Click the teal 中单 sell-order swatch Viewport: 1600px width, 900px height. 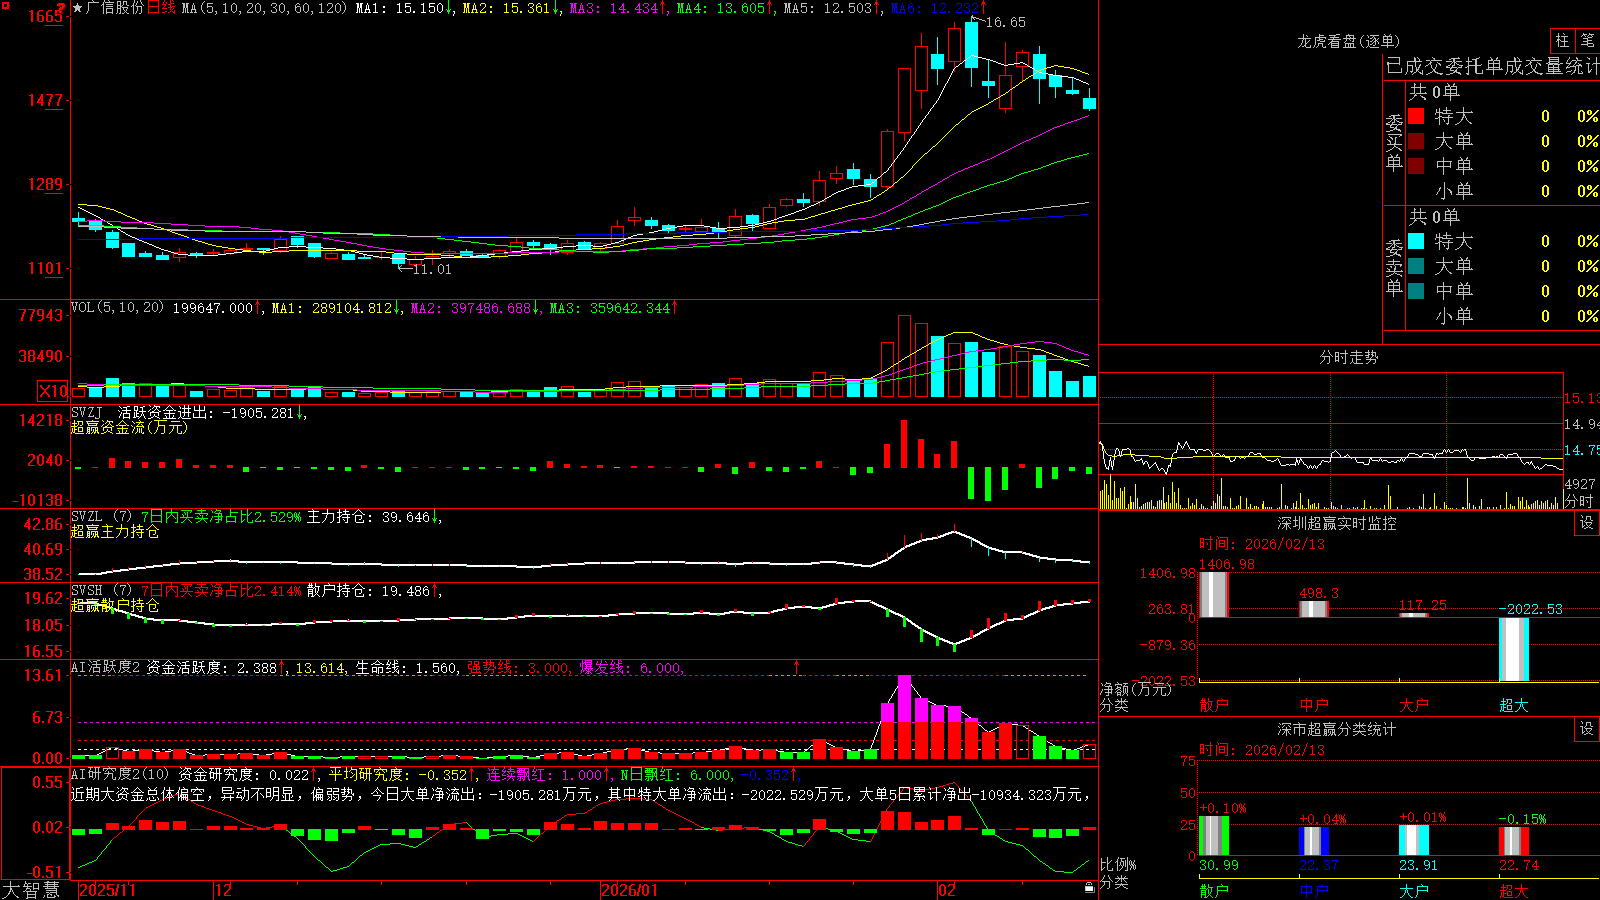point(1416,291)
